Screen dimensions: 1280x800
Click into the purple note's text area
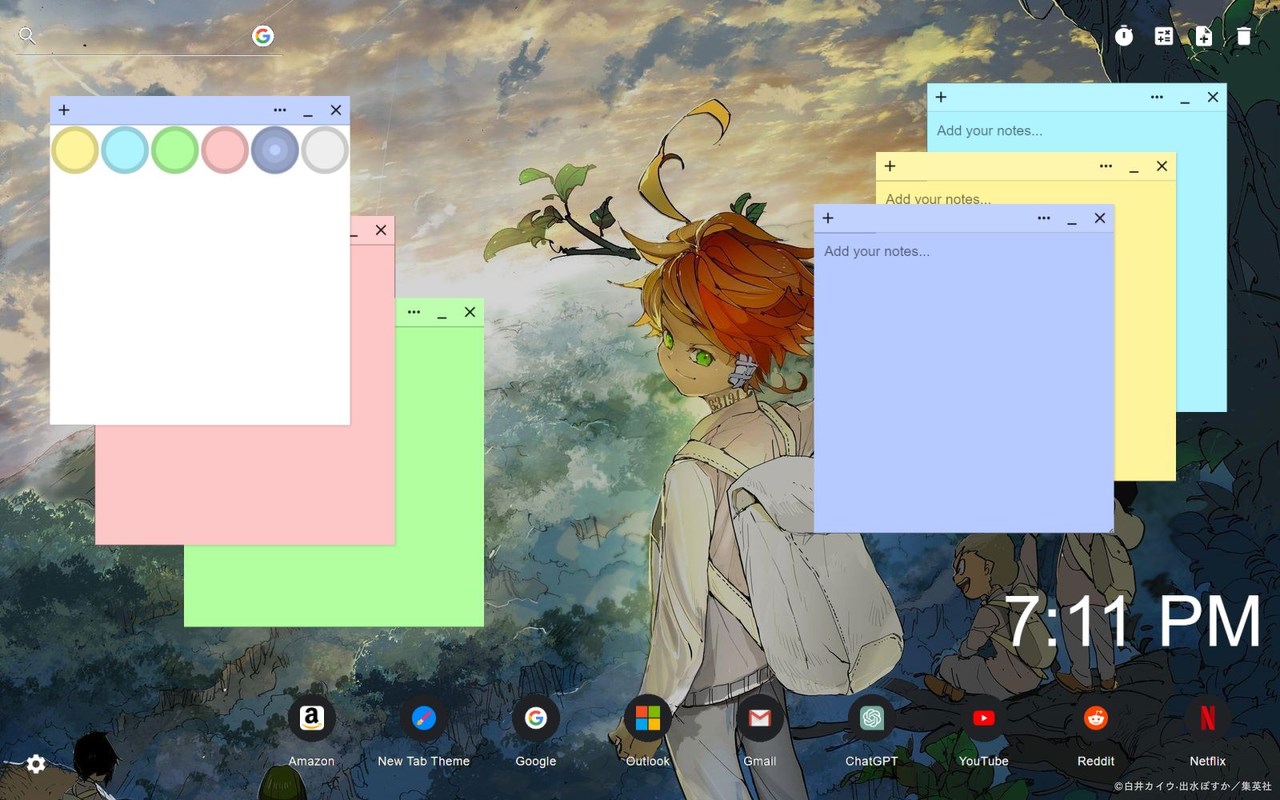[x=964, y=382]
